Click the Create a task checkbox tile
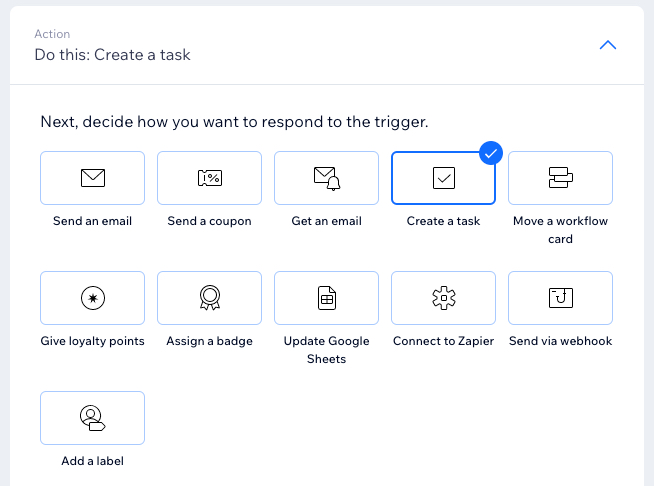 [x=443, y=178]
